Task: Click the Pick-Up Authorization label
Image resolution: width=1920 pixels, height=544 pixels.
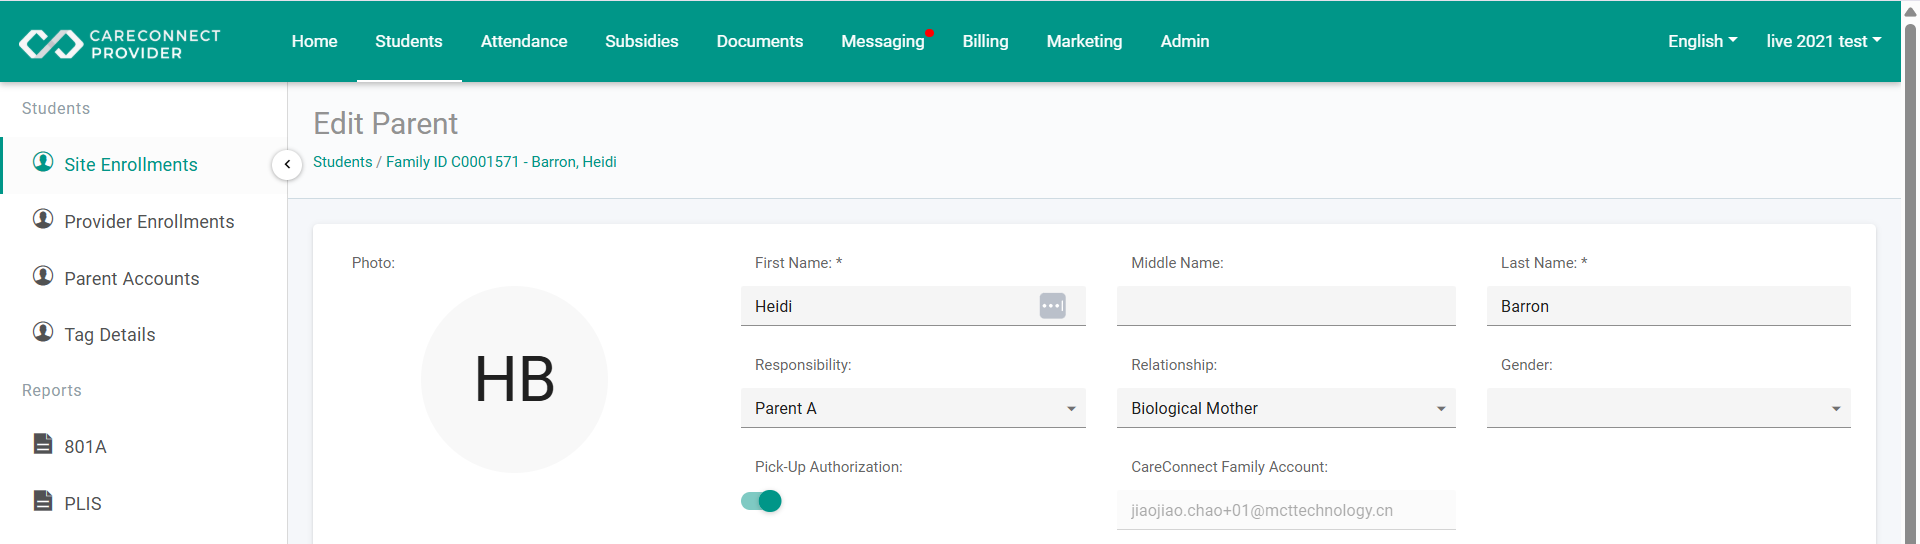Action: coord(828,467)
